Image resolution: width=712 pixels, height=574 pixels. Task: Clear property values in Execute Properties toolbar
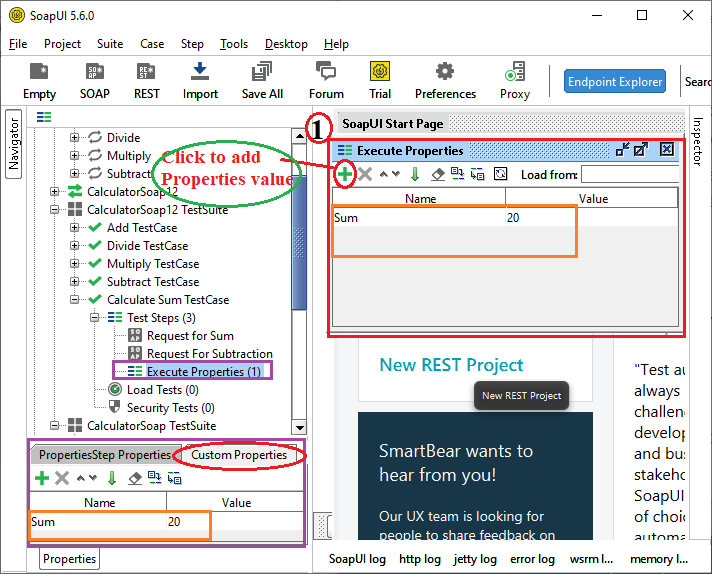438,174
